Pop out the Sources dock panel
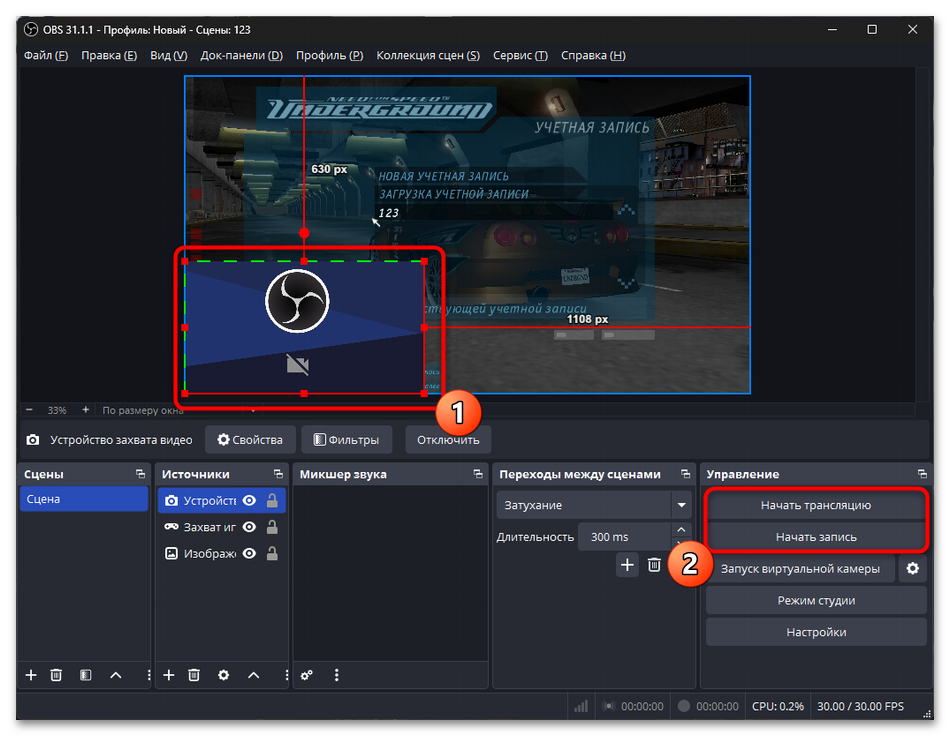 (x=278, y=474)
